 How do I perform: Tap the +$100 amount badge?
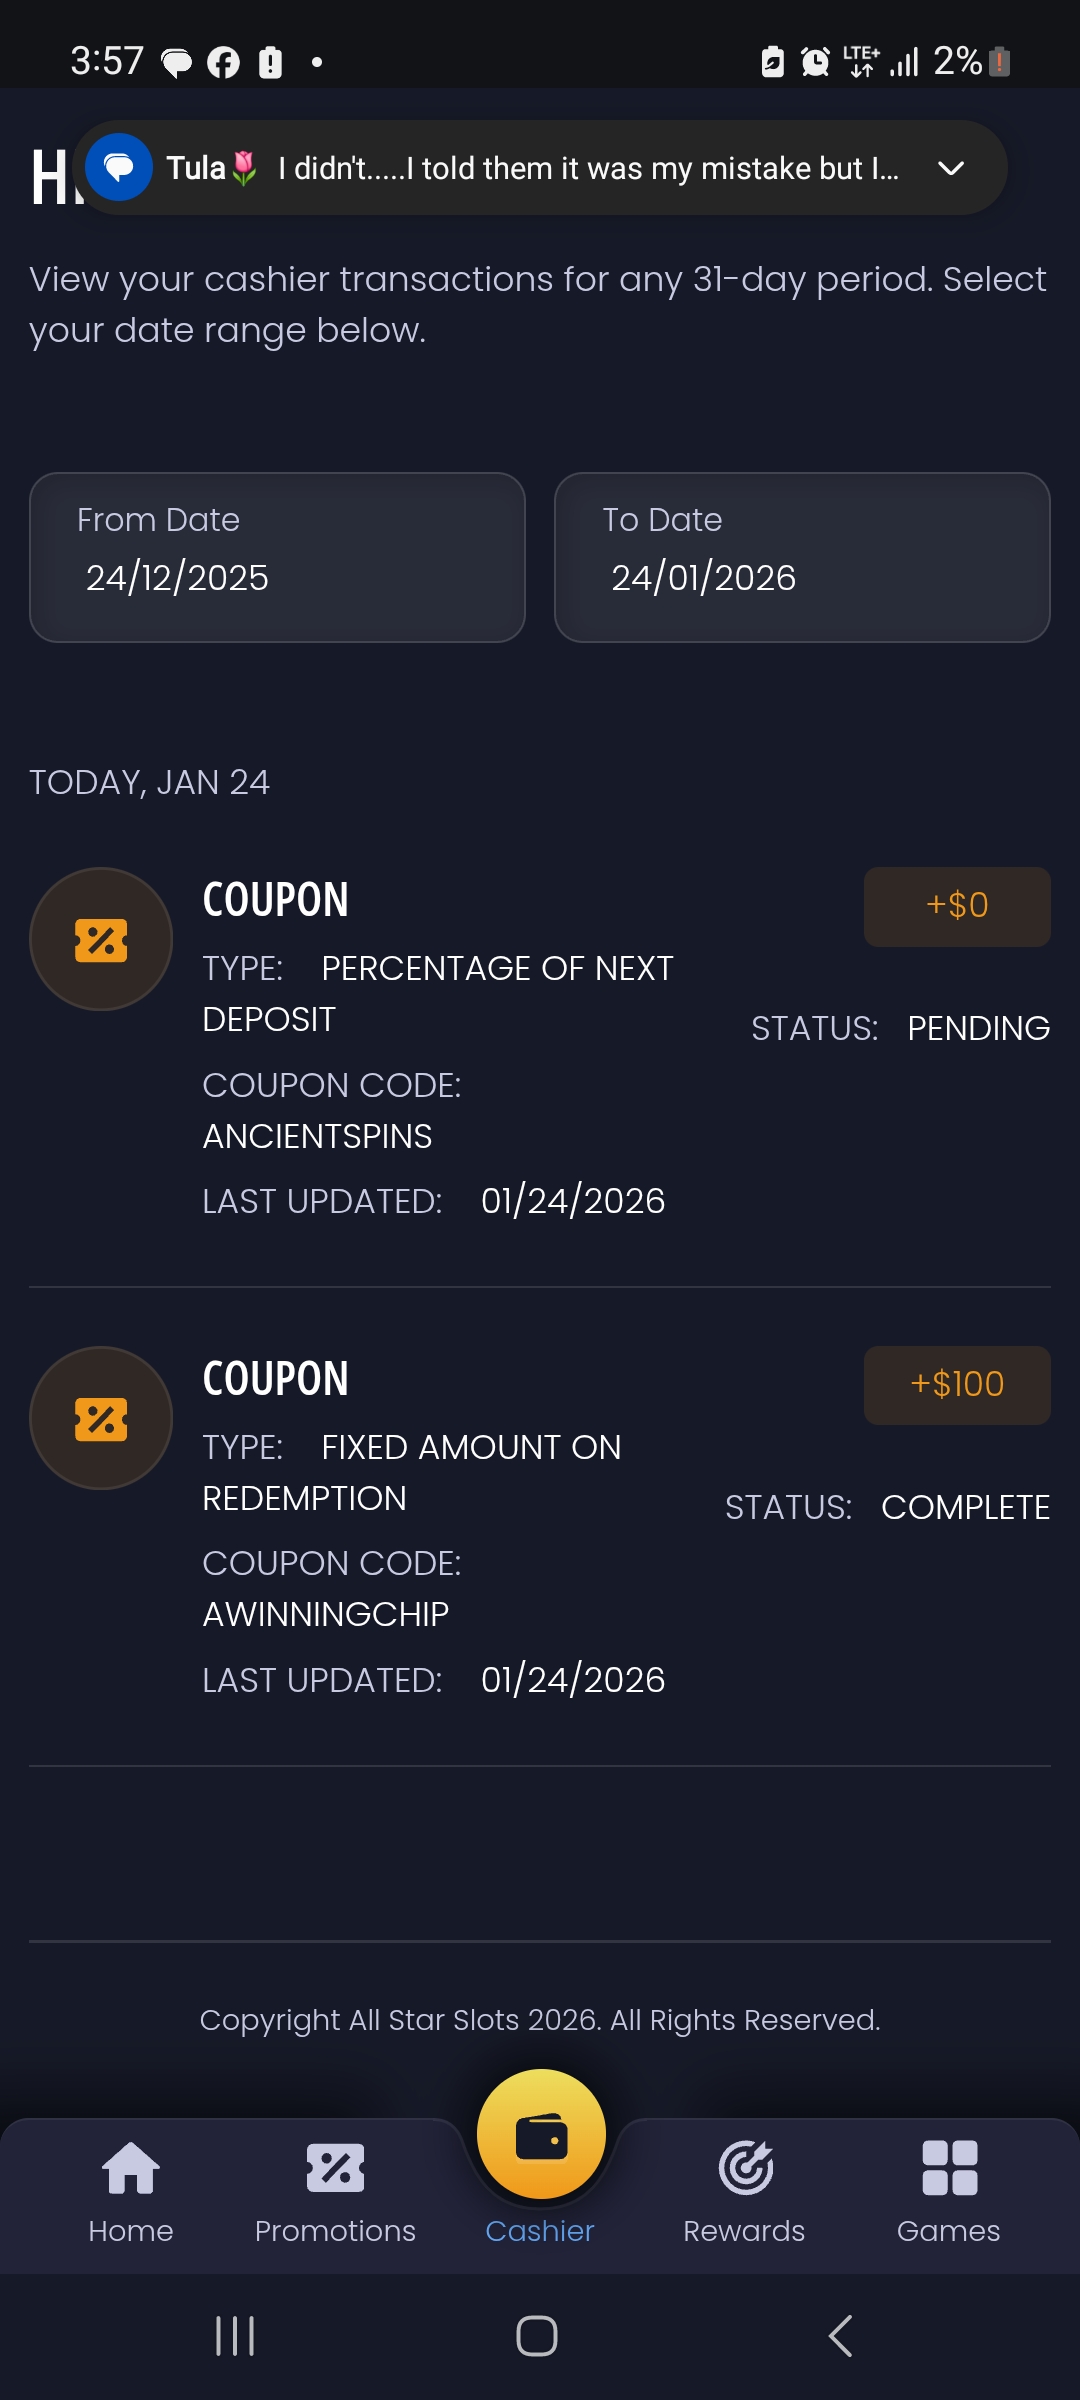pyautogui.click(x=957, y=1385)
